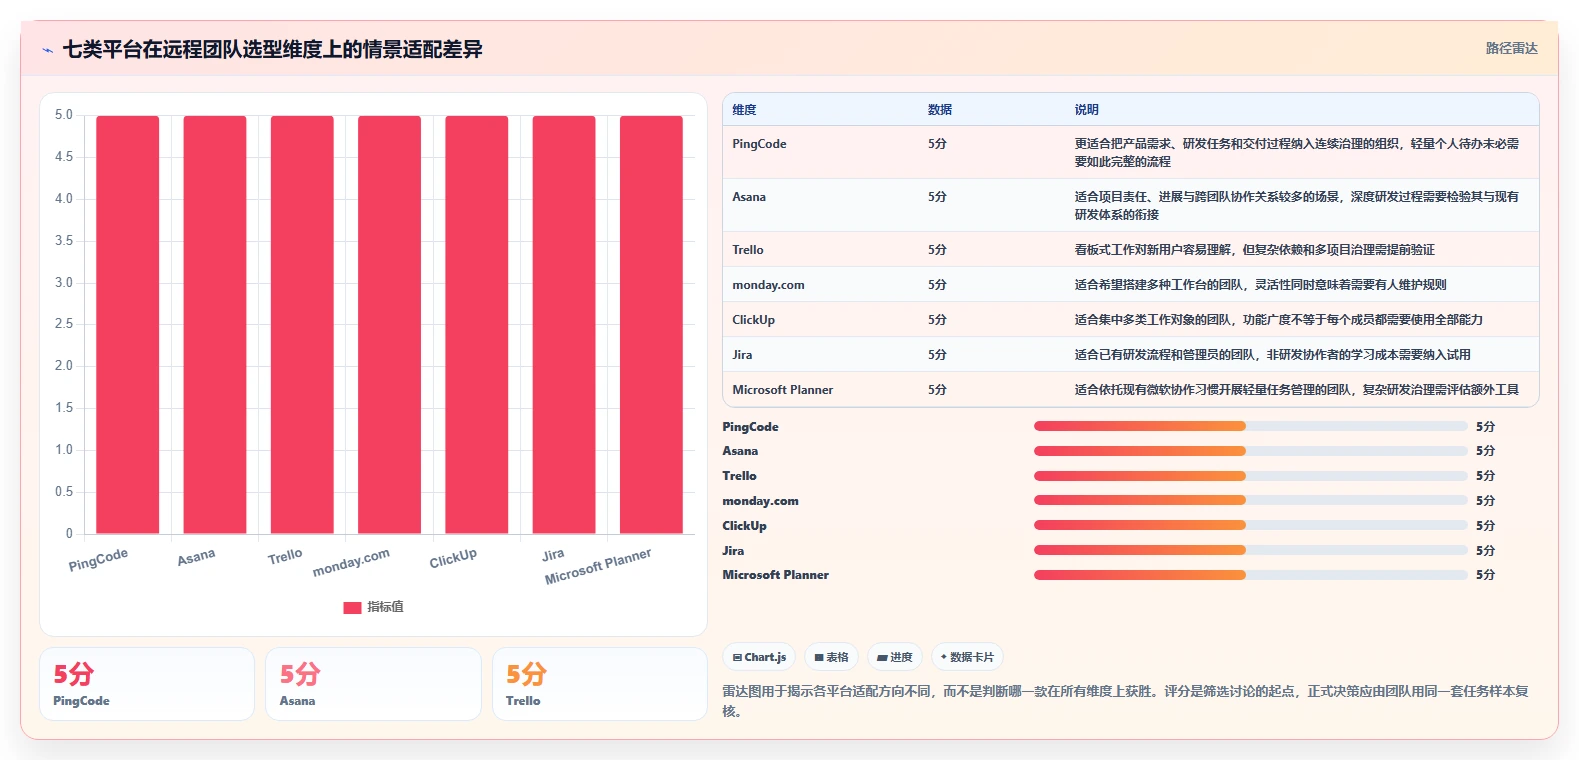Click the PingCode progress bar
The width and height of the screenshot is (1579, 760).
(1250, 426)
